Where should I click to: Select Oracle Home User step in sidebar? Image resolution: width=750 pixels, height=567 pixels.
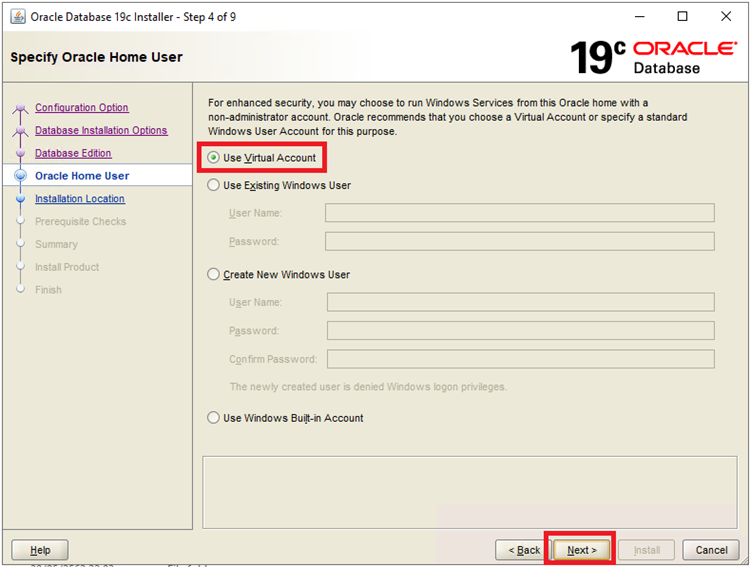point(82,176)
